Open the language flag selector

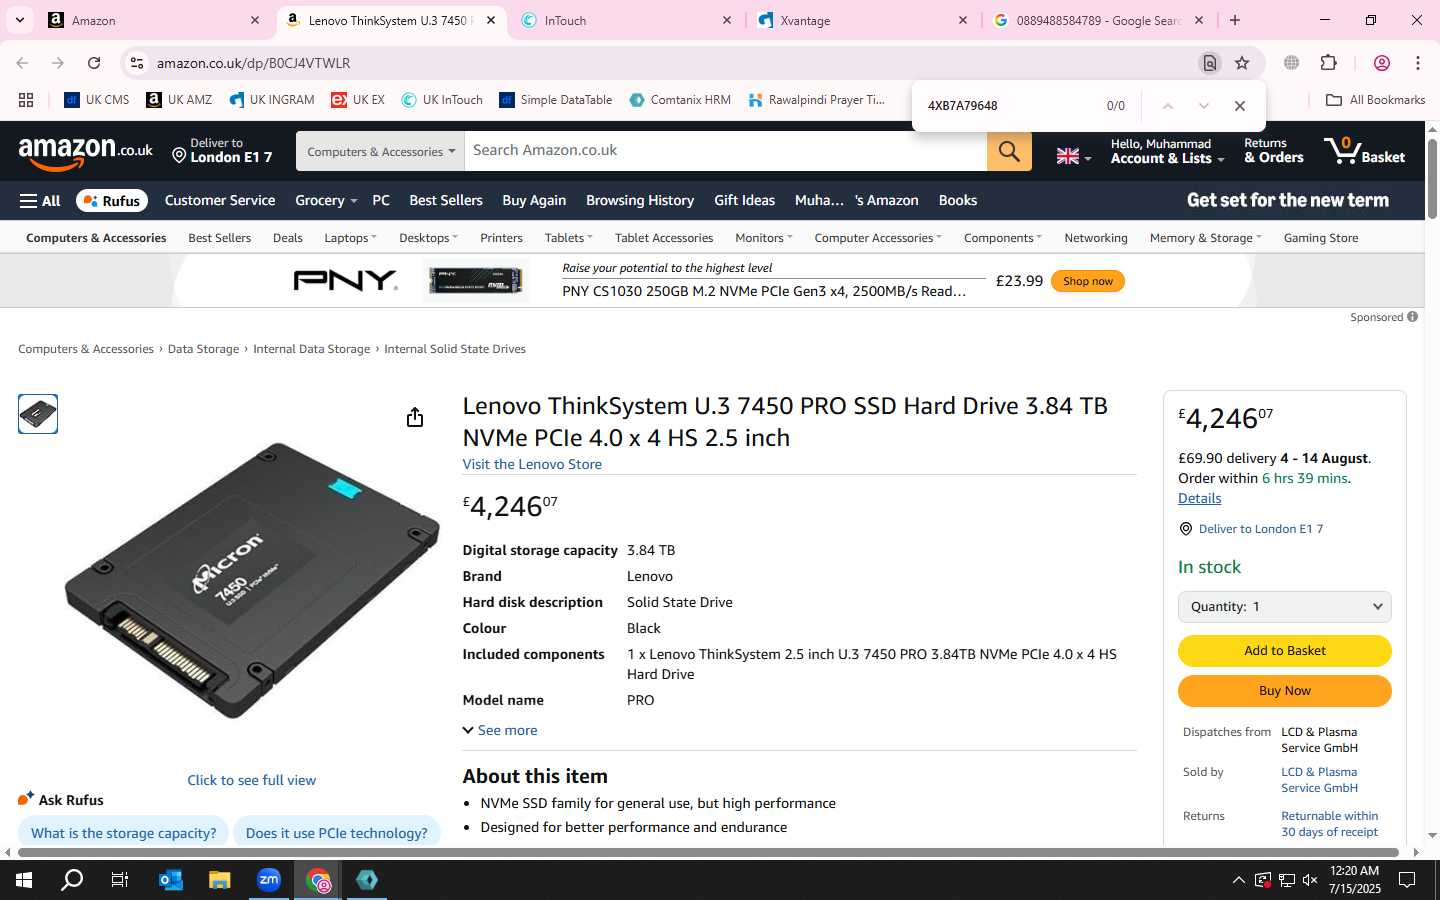(1074, 156)
